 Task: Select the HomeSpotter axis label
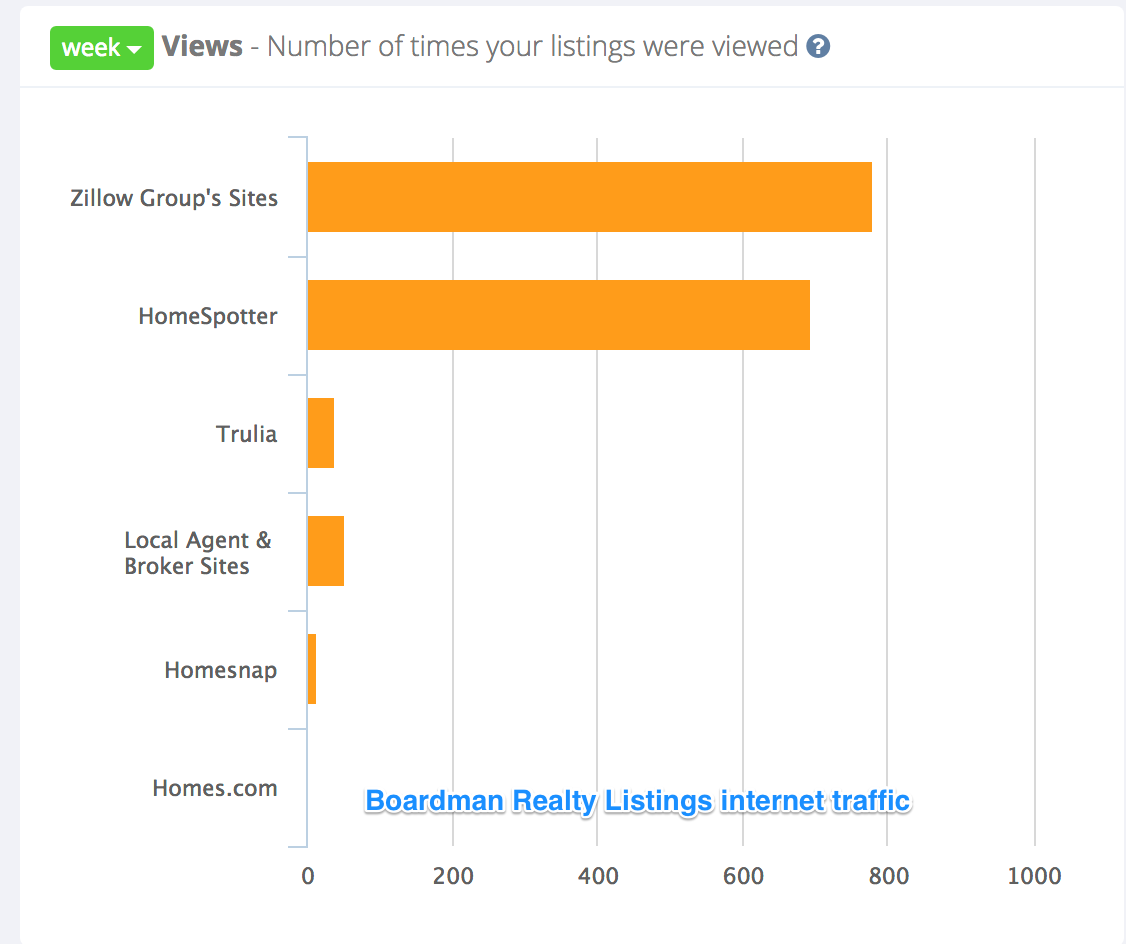click(208, 316)
